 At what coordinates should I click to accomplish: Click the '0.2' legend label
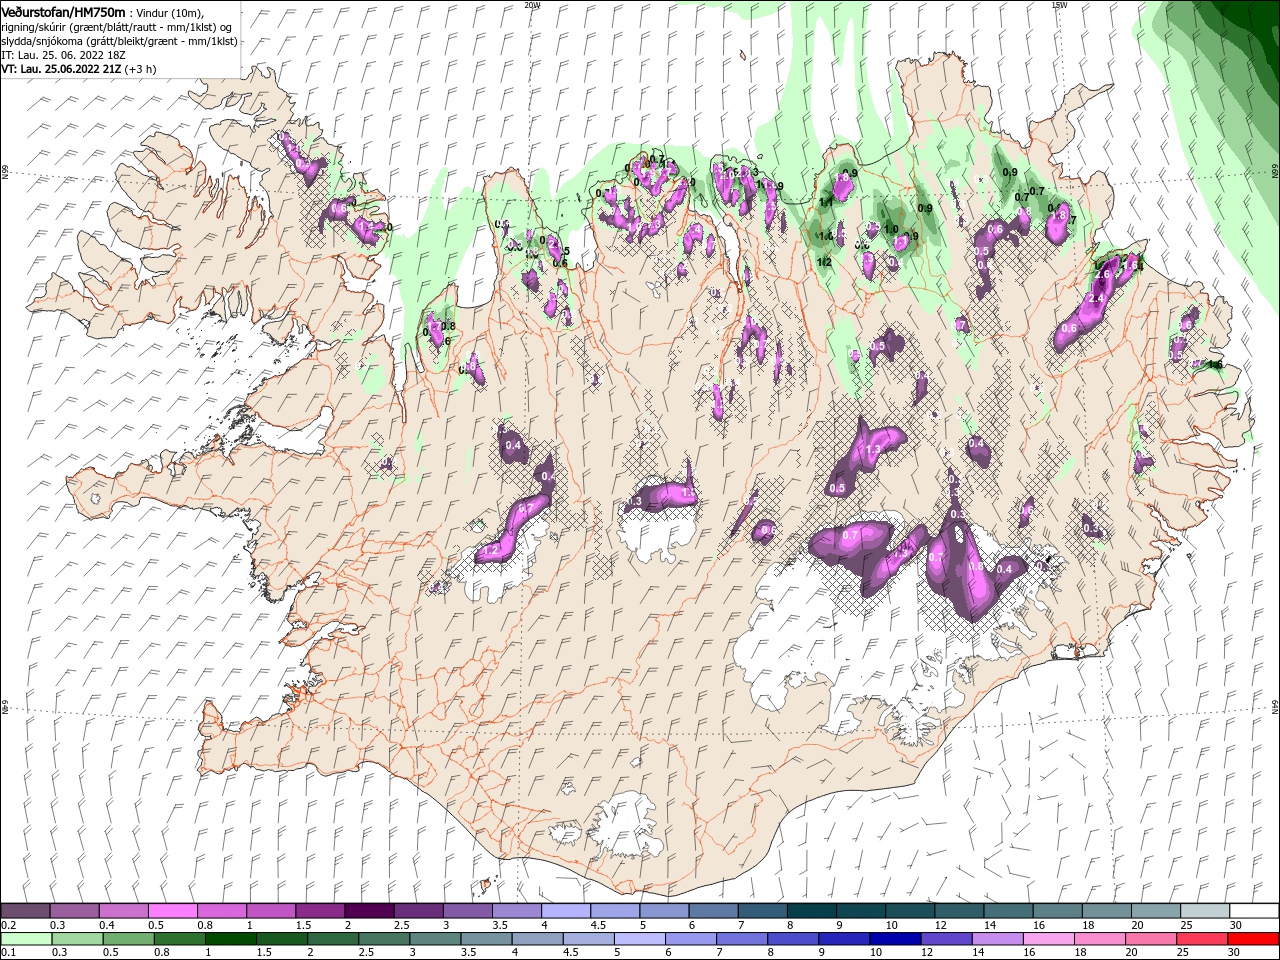(9, 925)
